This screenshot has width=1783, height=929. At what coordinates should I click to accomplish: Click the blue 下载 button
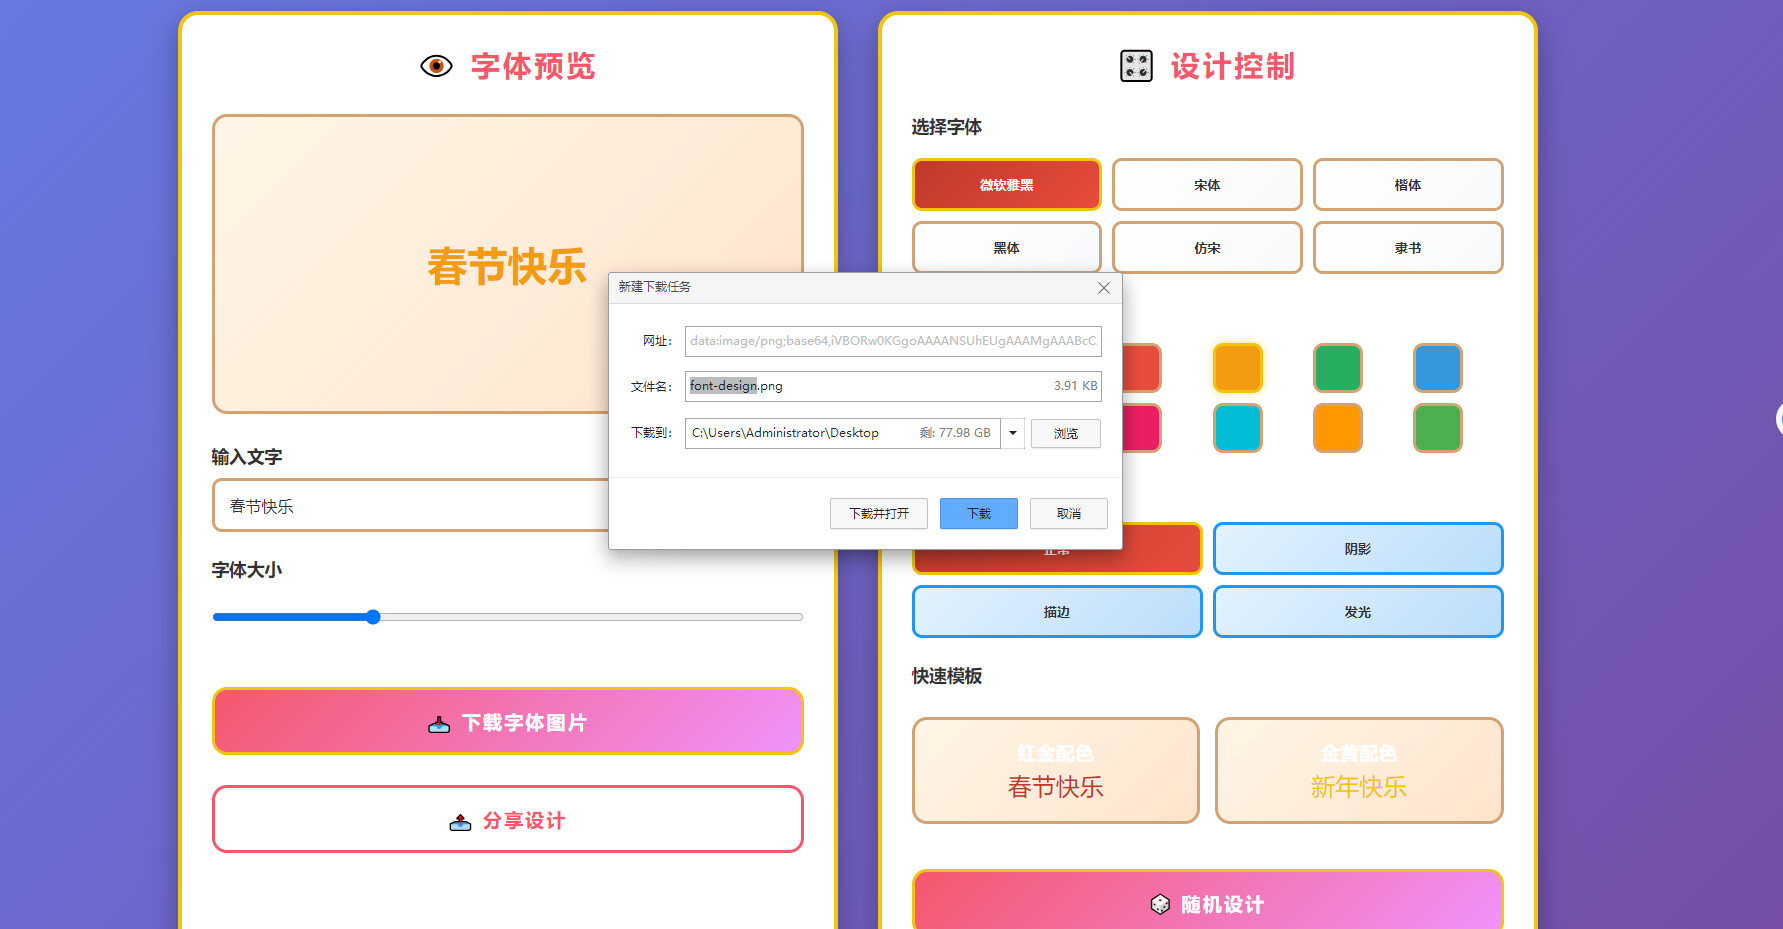tap(978, 513)
